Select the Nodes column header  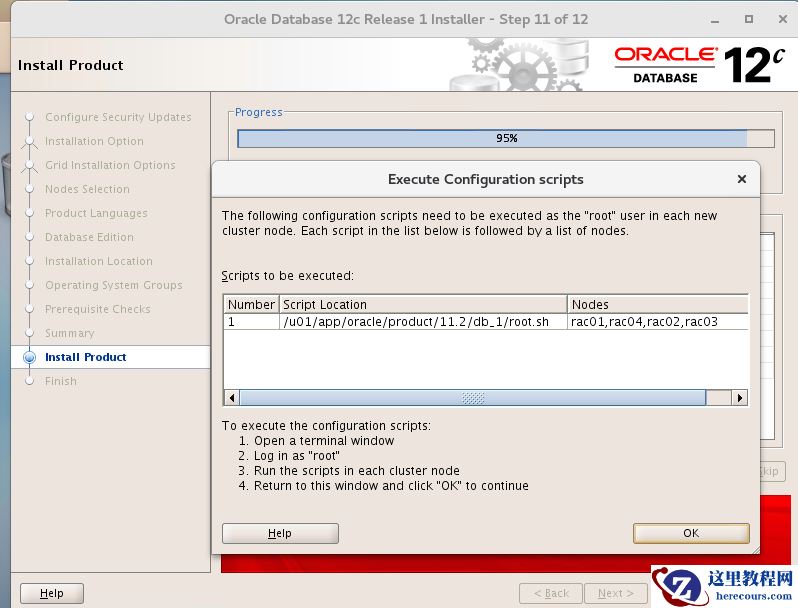tap(658, 304)
